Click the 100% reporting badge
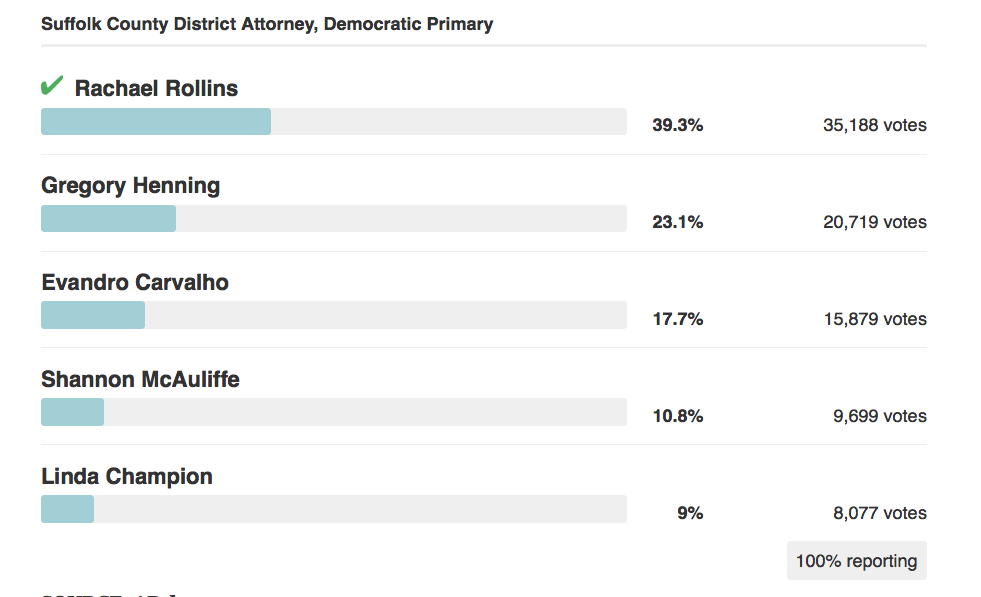 (856, 561)
